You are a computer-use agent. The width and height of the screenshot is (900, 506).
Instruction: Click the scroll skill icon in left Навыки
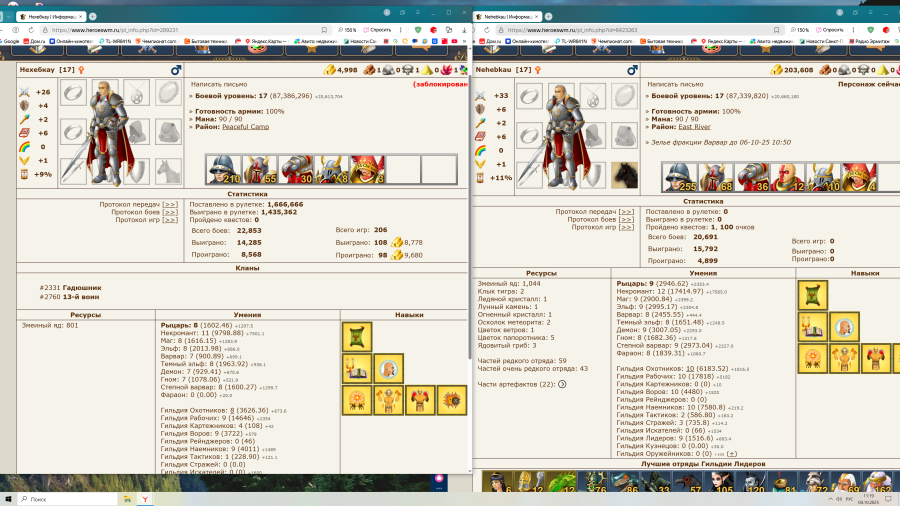(356, 337)
